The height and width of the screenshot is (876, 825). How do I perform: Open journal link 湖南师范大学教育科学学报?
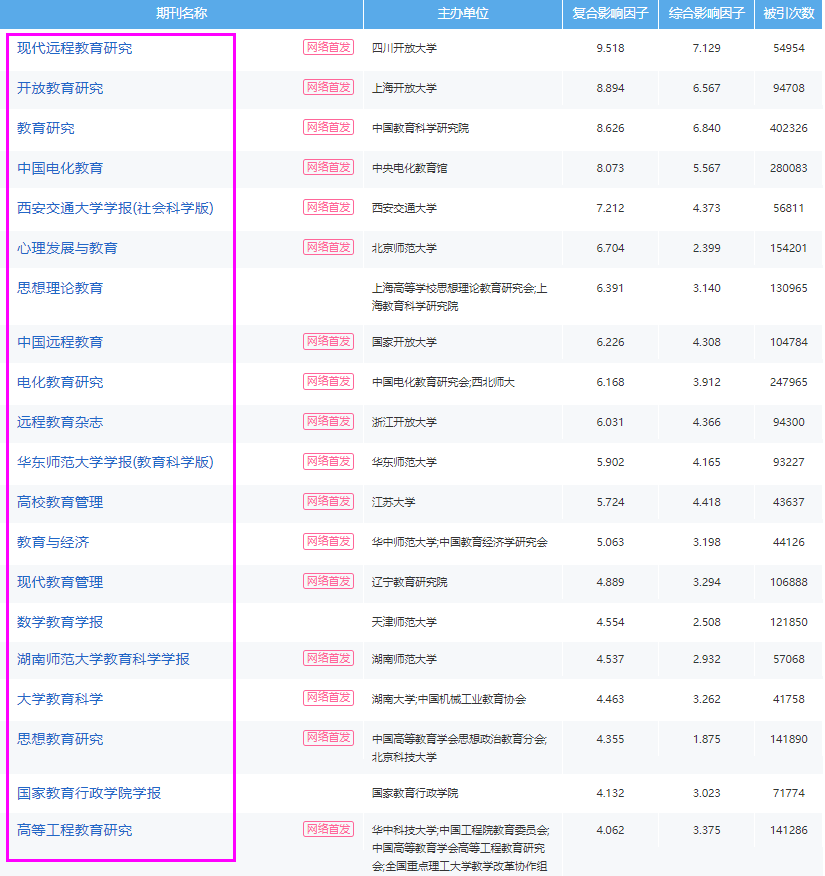point(103,659)
